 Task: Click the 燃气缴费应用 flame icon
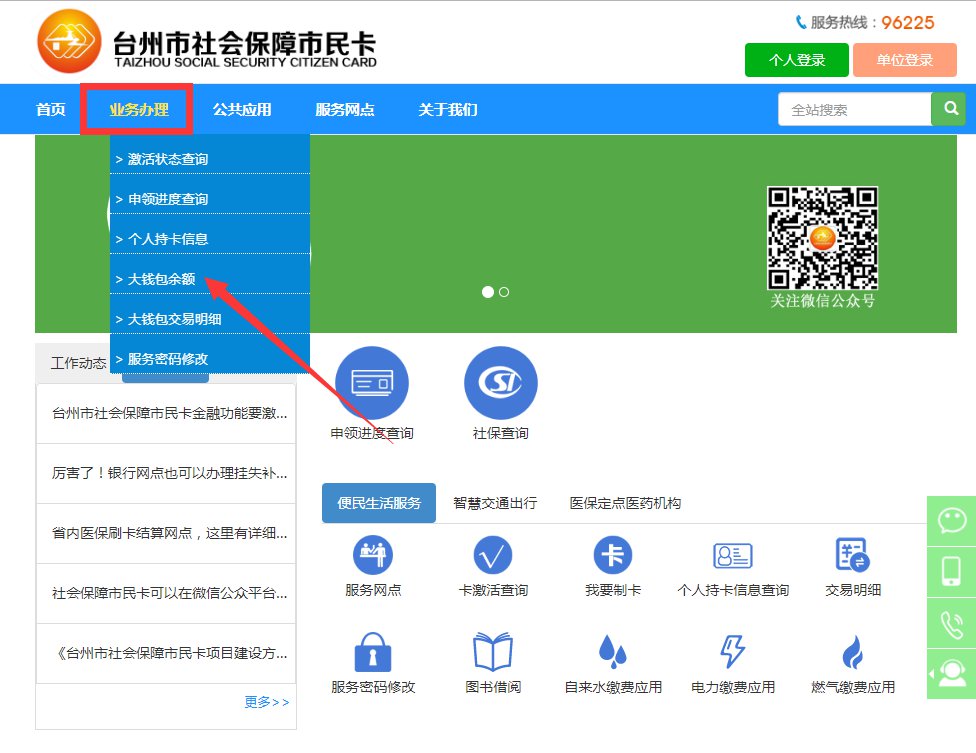(x=852, y=652)
